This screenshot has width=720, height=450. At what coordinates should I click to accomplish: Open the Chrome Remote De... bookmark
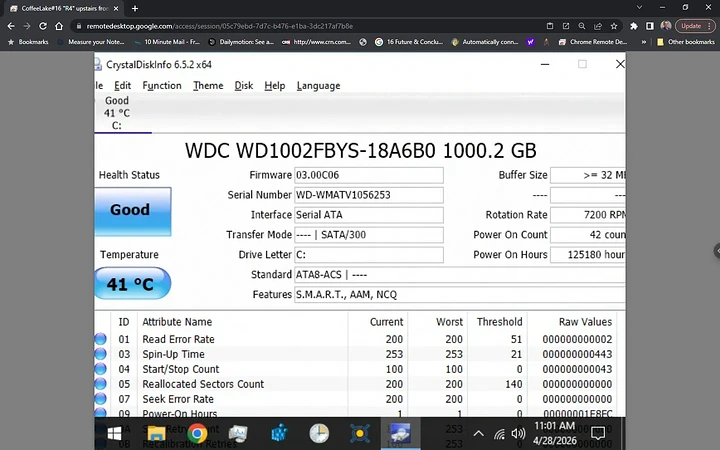593,42
